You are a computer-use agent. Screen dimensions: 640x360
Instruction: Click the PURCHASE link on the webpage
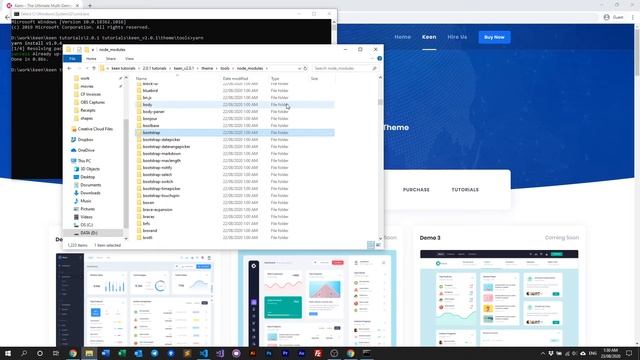(x=416, y=190)
